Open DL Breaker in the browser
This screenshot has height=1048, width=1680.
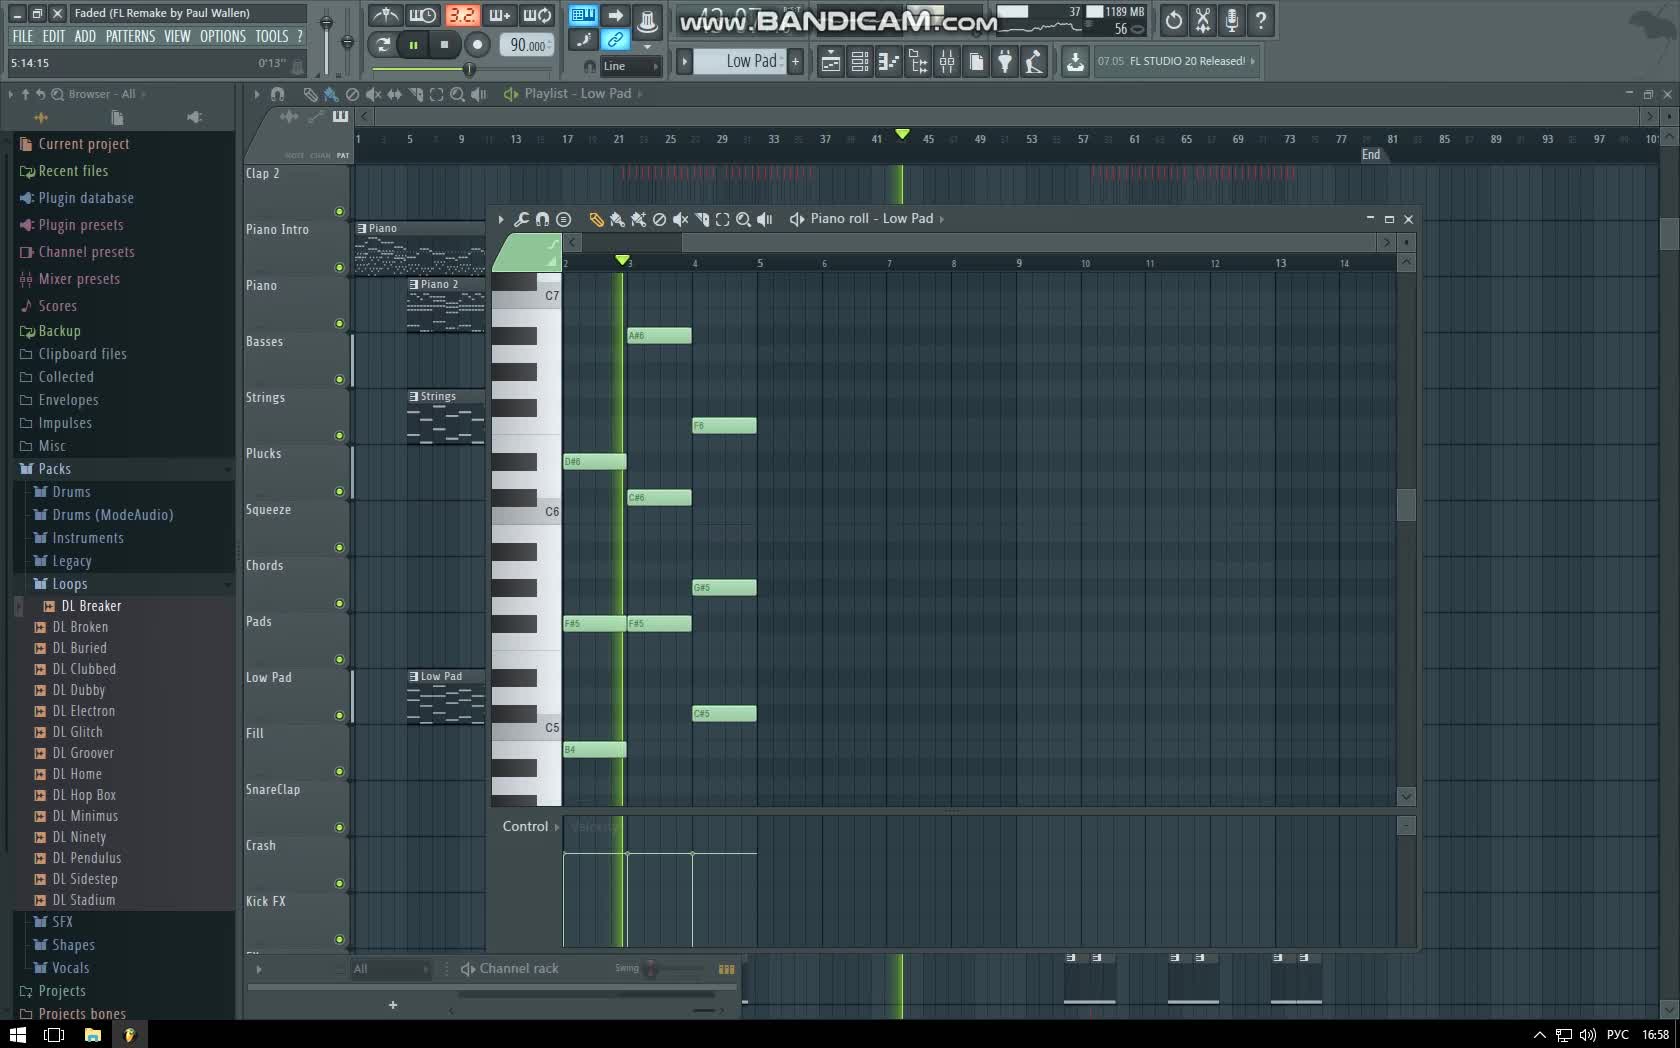click(x=91, y=606)
